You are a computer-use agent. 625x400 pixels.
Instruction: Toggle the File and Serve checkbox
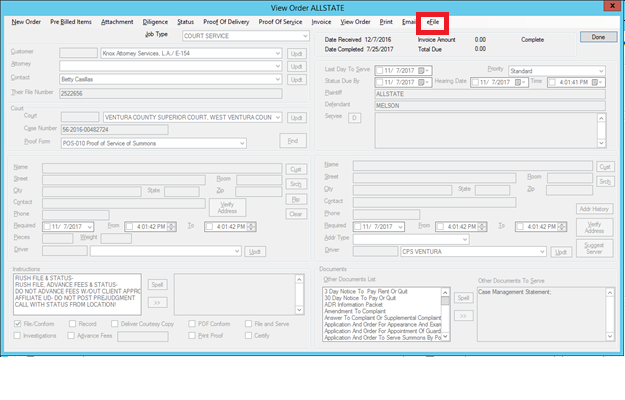[x=248, y=324]
